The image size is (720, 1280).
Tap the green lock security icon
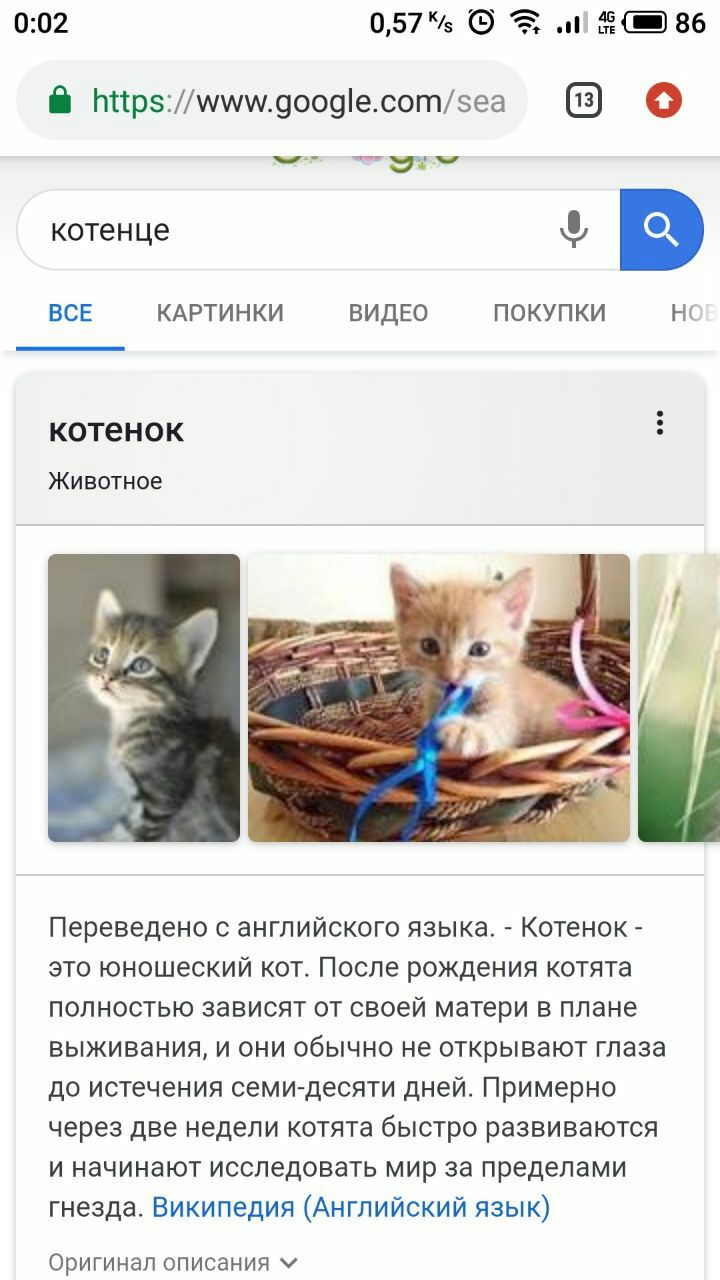(x=60, y=100)
